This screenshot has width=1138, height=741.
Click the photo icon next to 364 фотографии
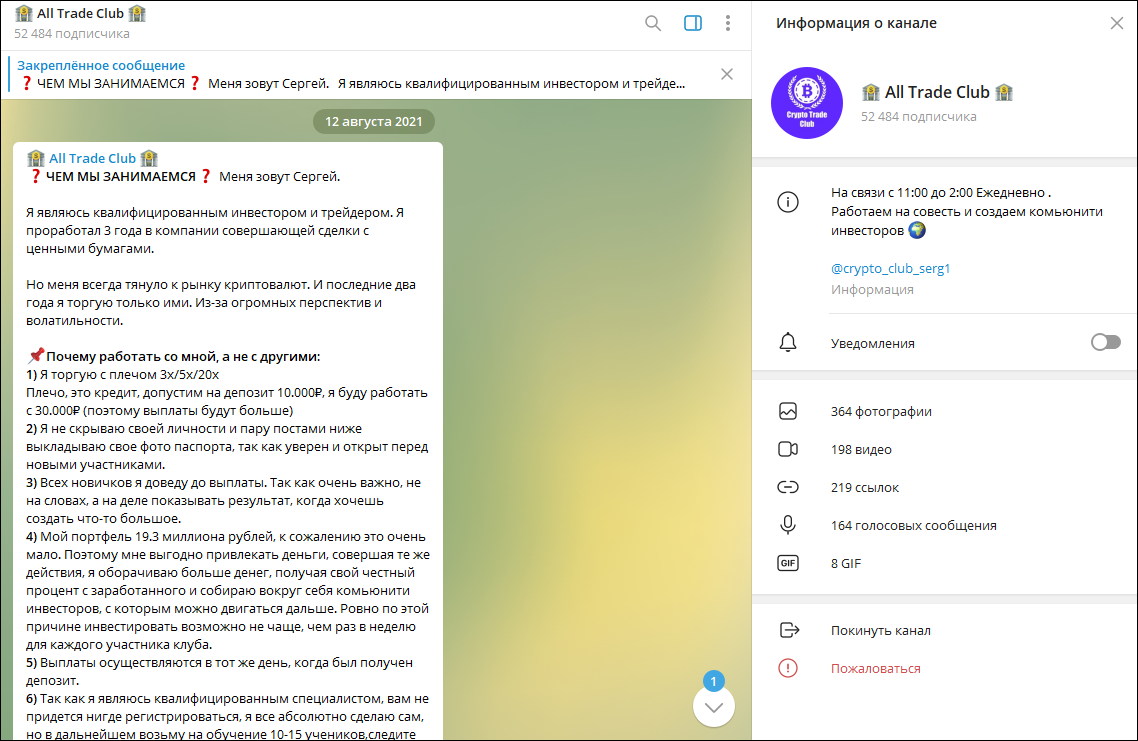coord(788,412)
